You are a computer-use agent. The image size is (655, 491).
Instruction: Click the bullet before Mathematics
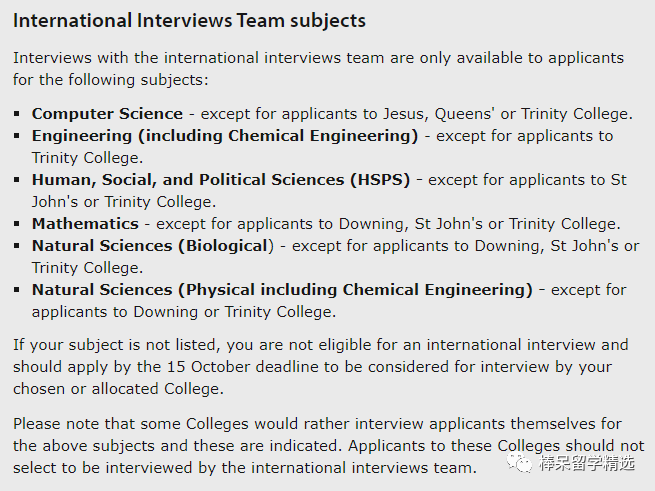pyautogui.click(x=17, y=224)
